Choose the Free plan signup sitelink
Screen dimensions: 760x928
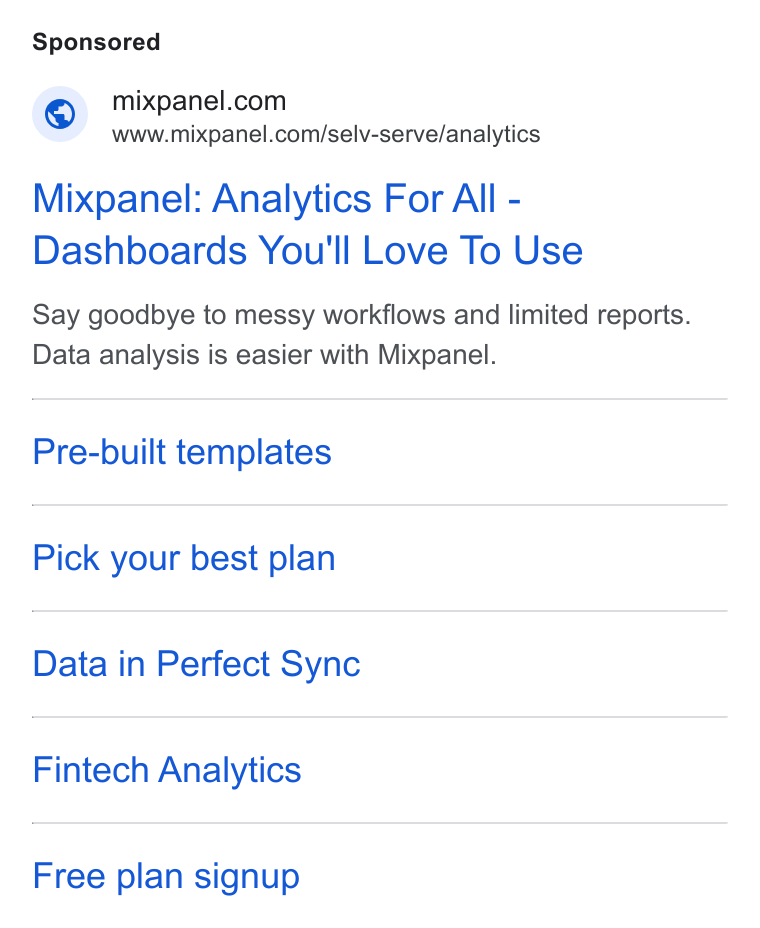tap(166, 876)
